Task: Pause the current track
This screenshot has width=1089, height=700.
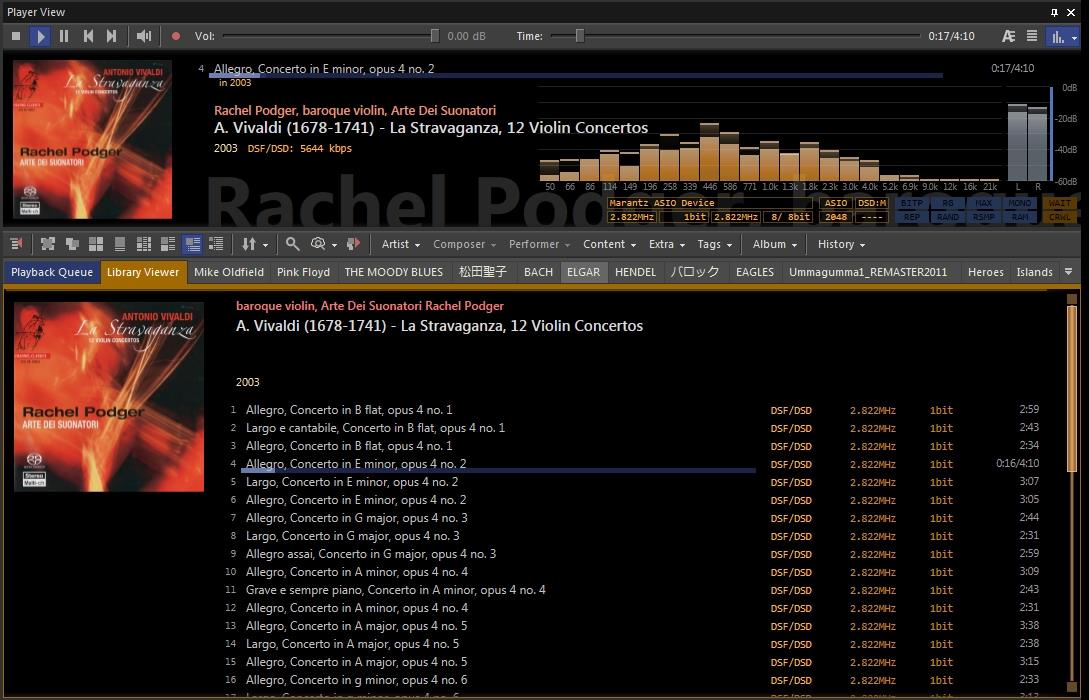Action: [64, 36]
